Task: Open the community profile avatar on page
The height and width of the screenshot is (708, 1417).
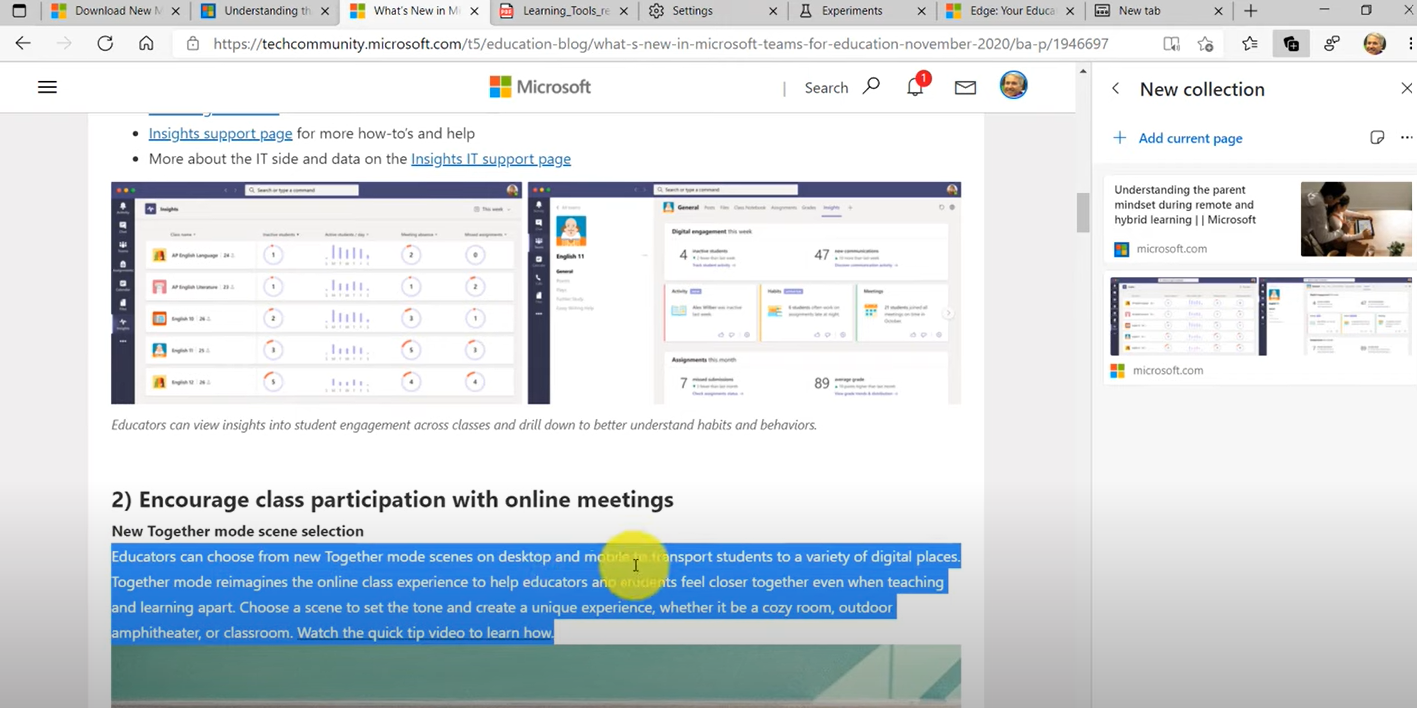Action: tap(1014, 86)
